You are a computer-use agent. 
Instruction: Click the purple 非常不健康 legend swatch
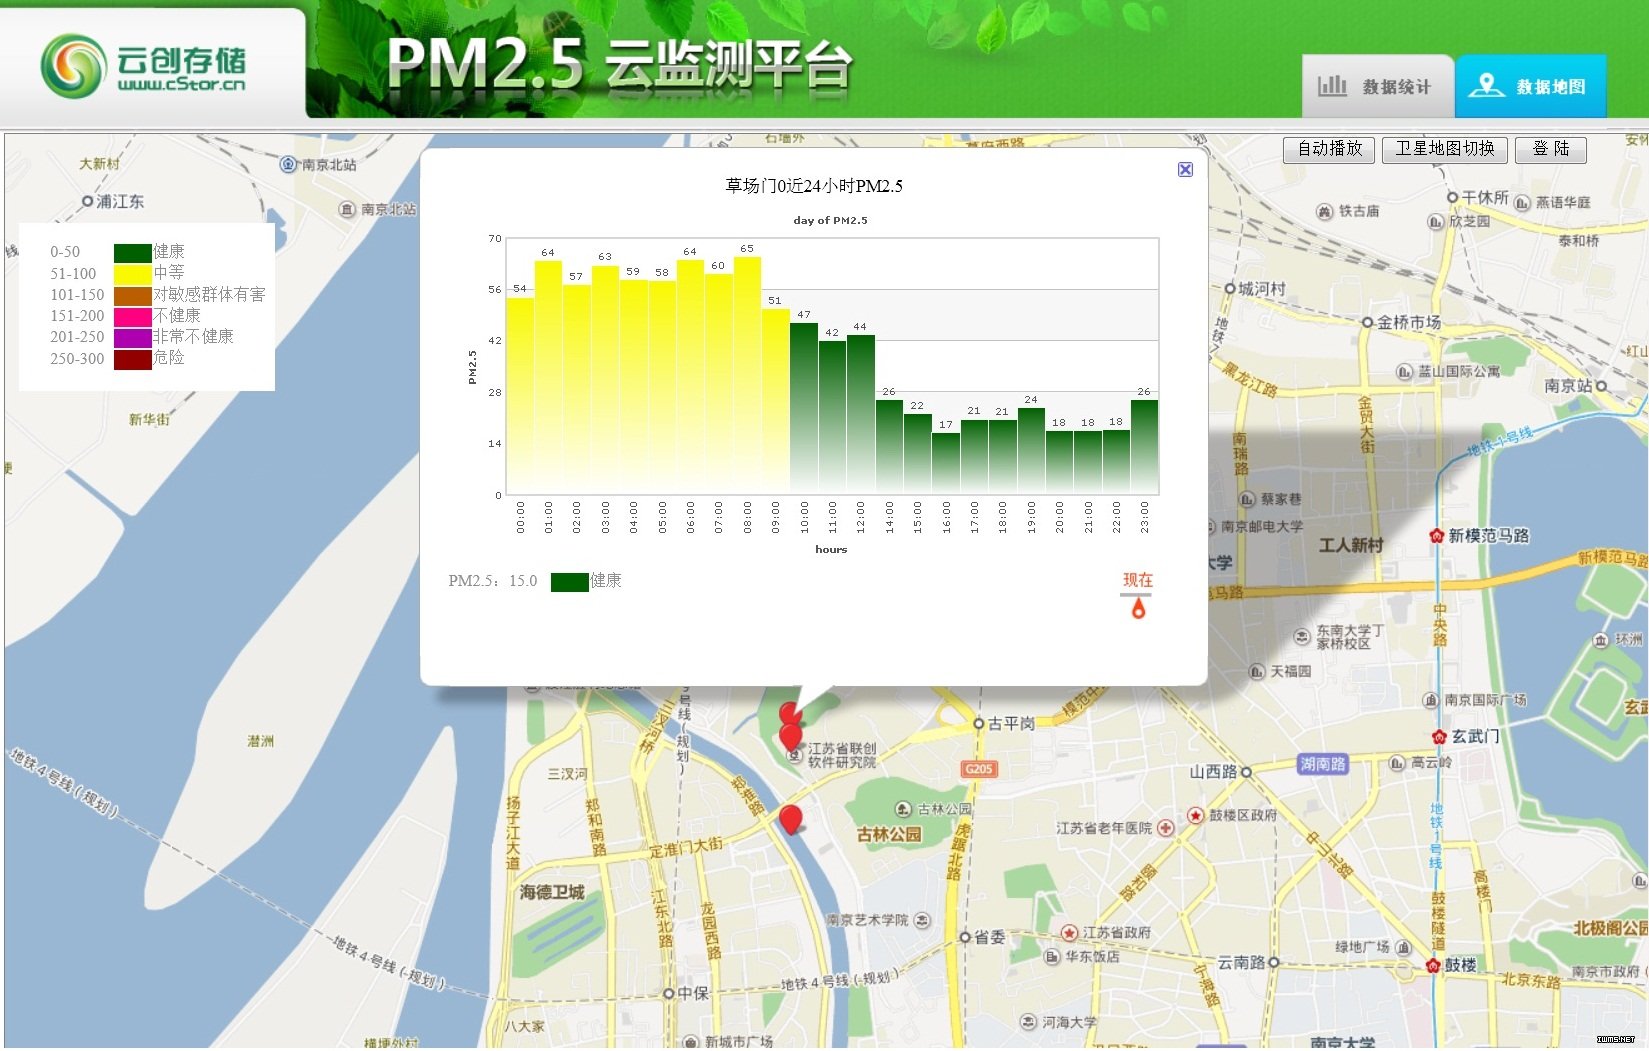(132, 337)
